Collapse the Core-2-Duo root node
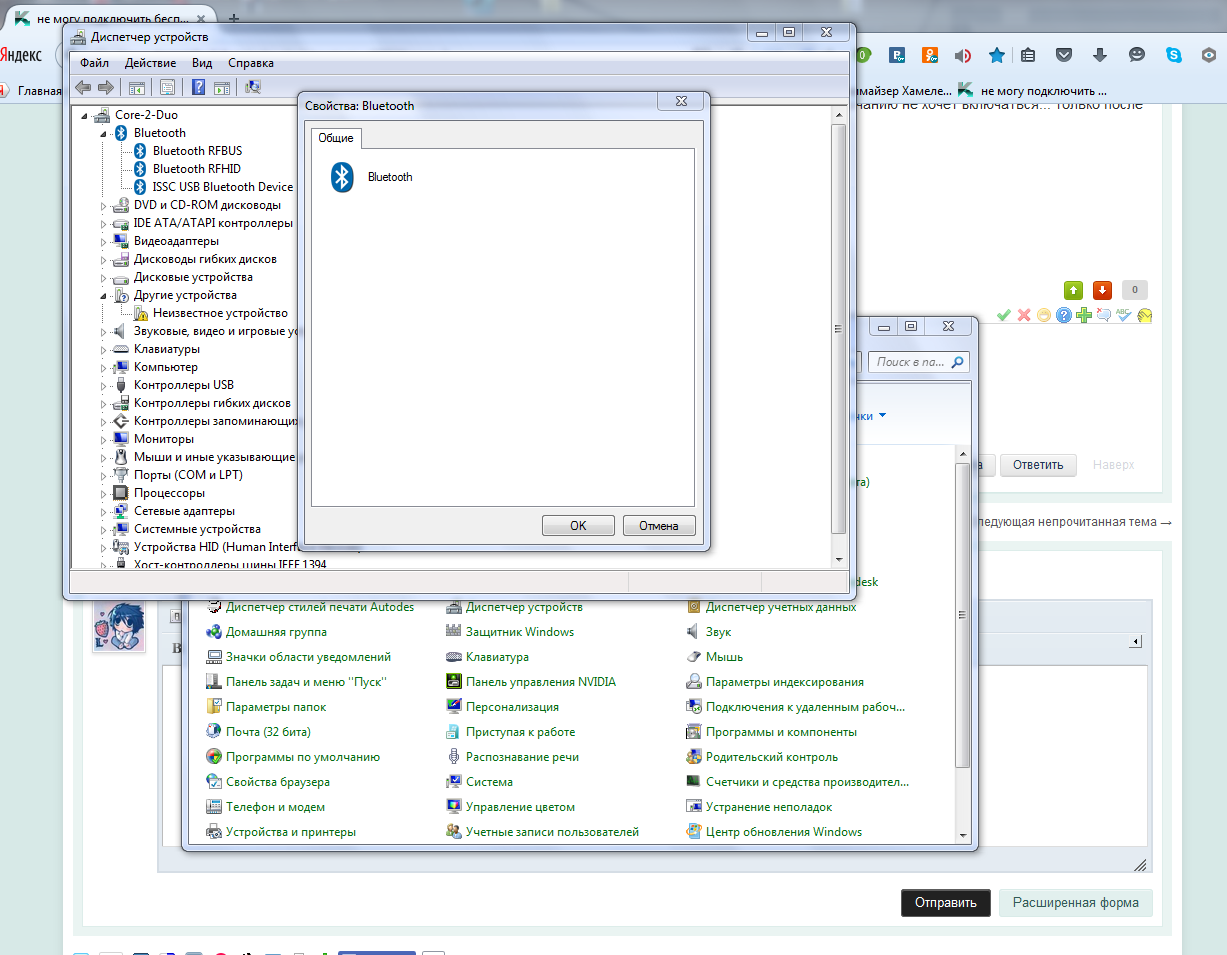The image size is (1227, 955). pyautogui.click(x=84, y=115)
